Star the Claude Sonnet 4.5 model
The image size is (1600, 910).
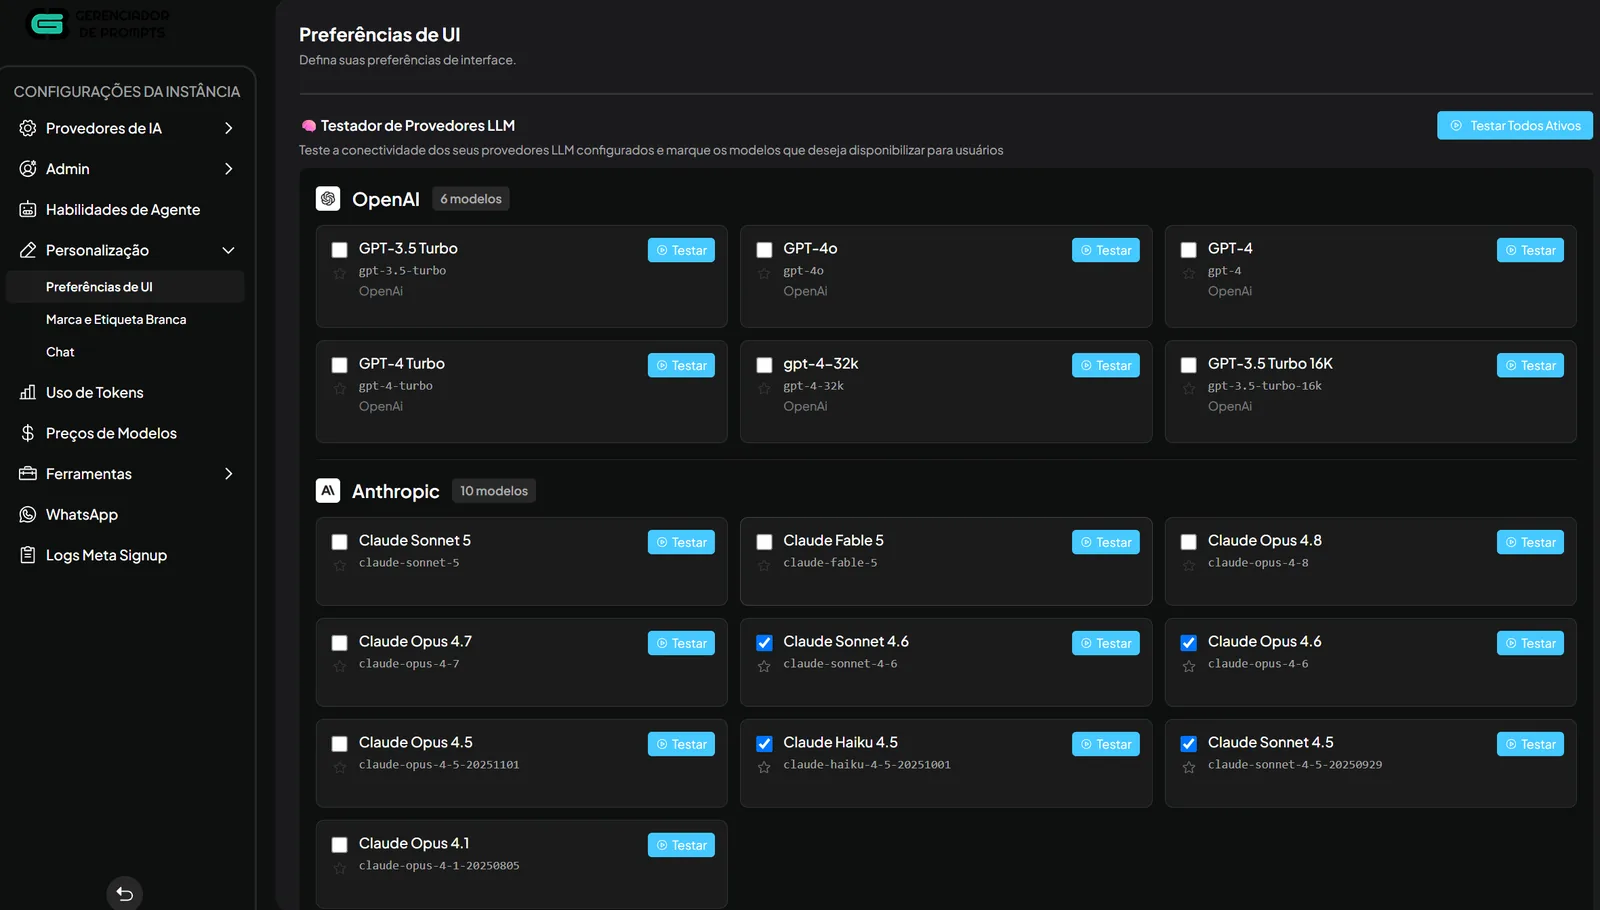pos(1189,767)
